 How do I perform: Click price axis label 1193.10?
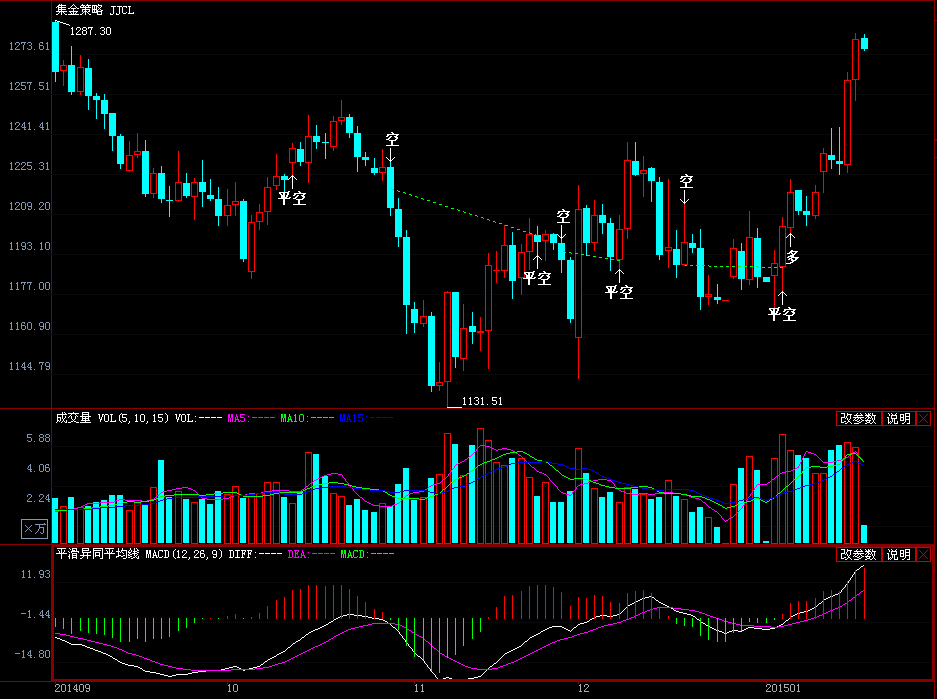(29, 247)
